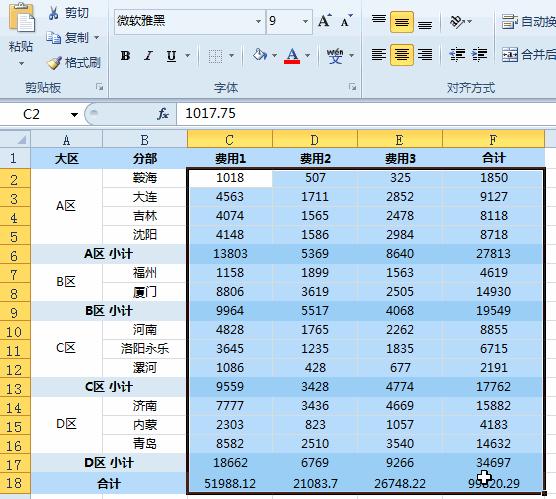Click the Phonetic Guide (wén) icon
Screen dimensions: 556x499
pos(335,56)
